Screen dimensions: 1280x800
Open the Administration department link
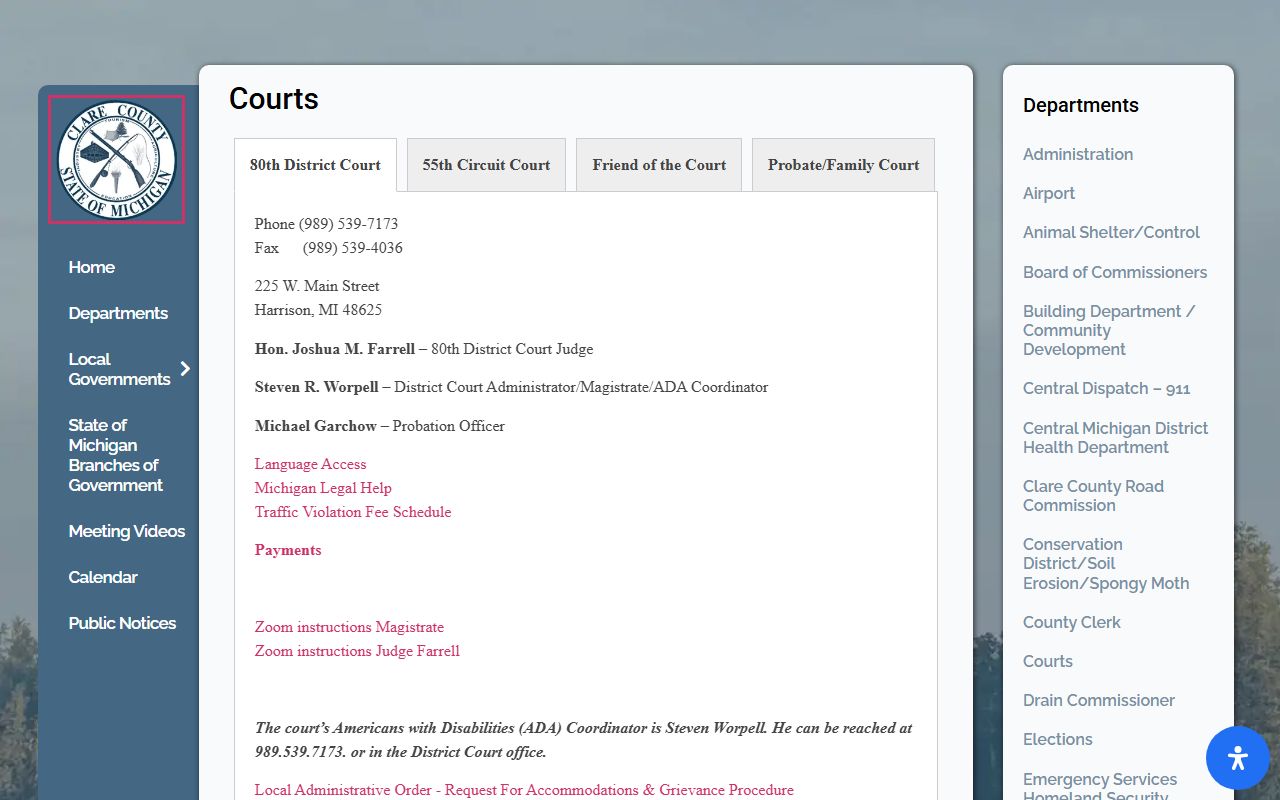[x=1078, y=154]
